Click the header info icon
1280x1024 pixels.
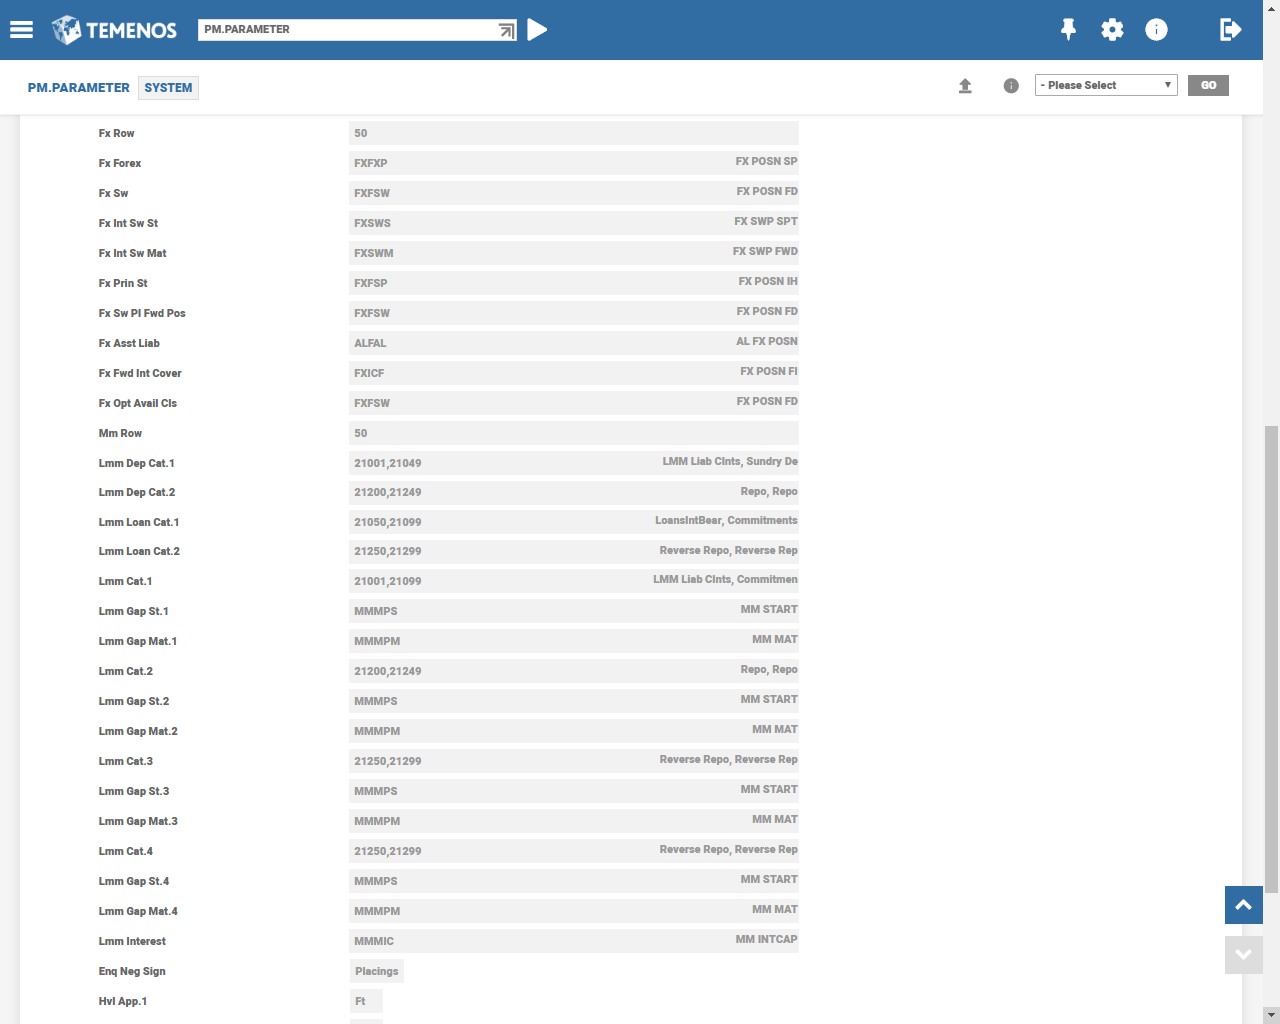coord(1156,30)
